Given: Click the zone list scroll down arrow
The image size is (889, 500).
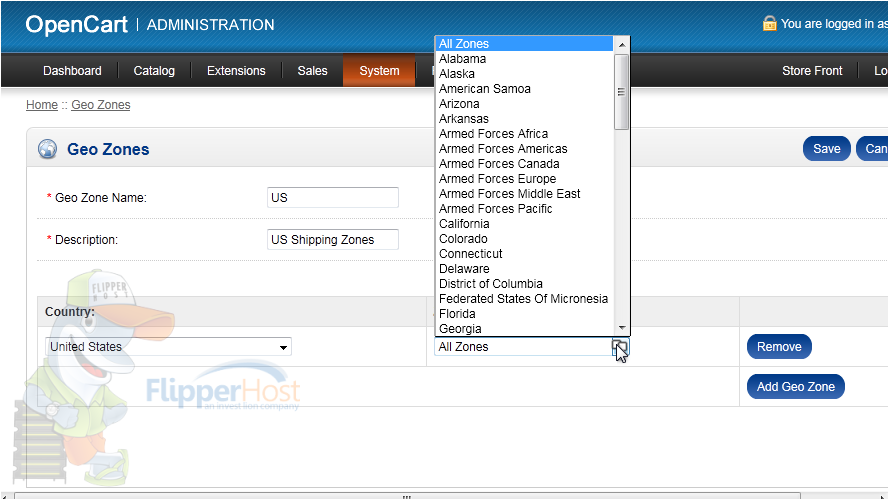Looking at the screenshot, I should click(x=622, y=328).
